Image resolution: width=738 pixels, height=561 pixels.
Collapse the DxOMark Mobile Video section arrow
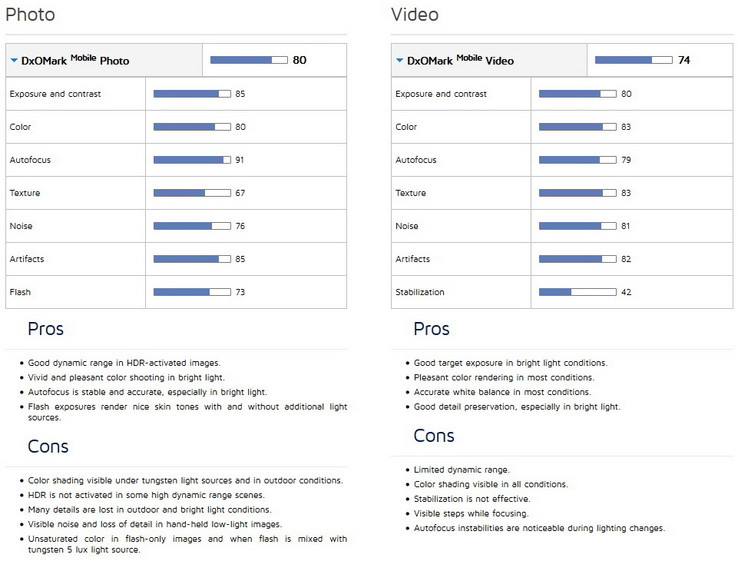tap(400, 61)
